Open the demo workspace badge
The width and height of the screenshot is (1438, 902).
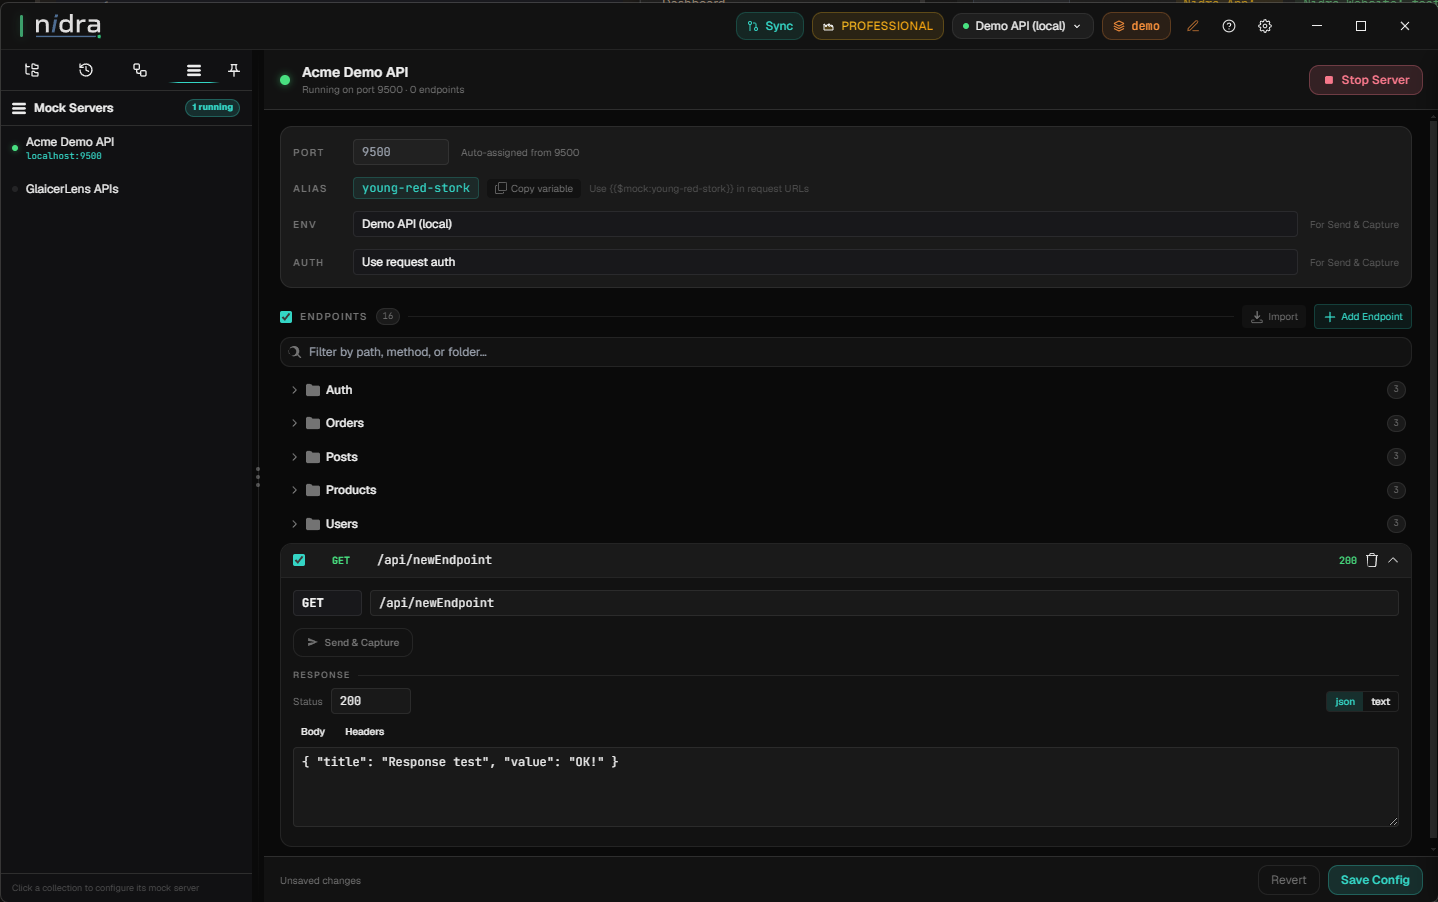1136,26
